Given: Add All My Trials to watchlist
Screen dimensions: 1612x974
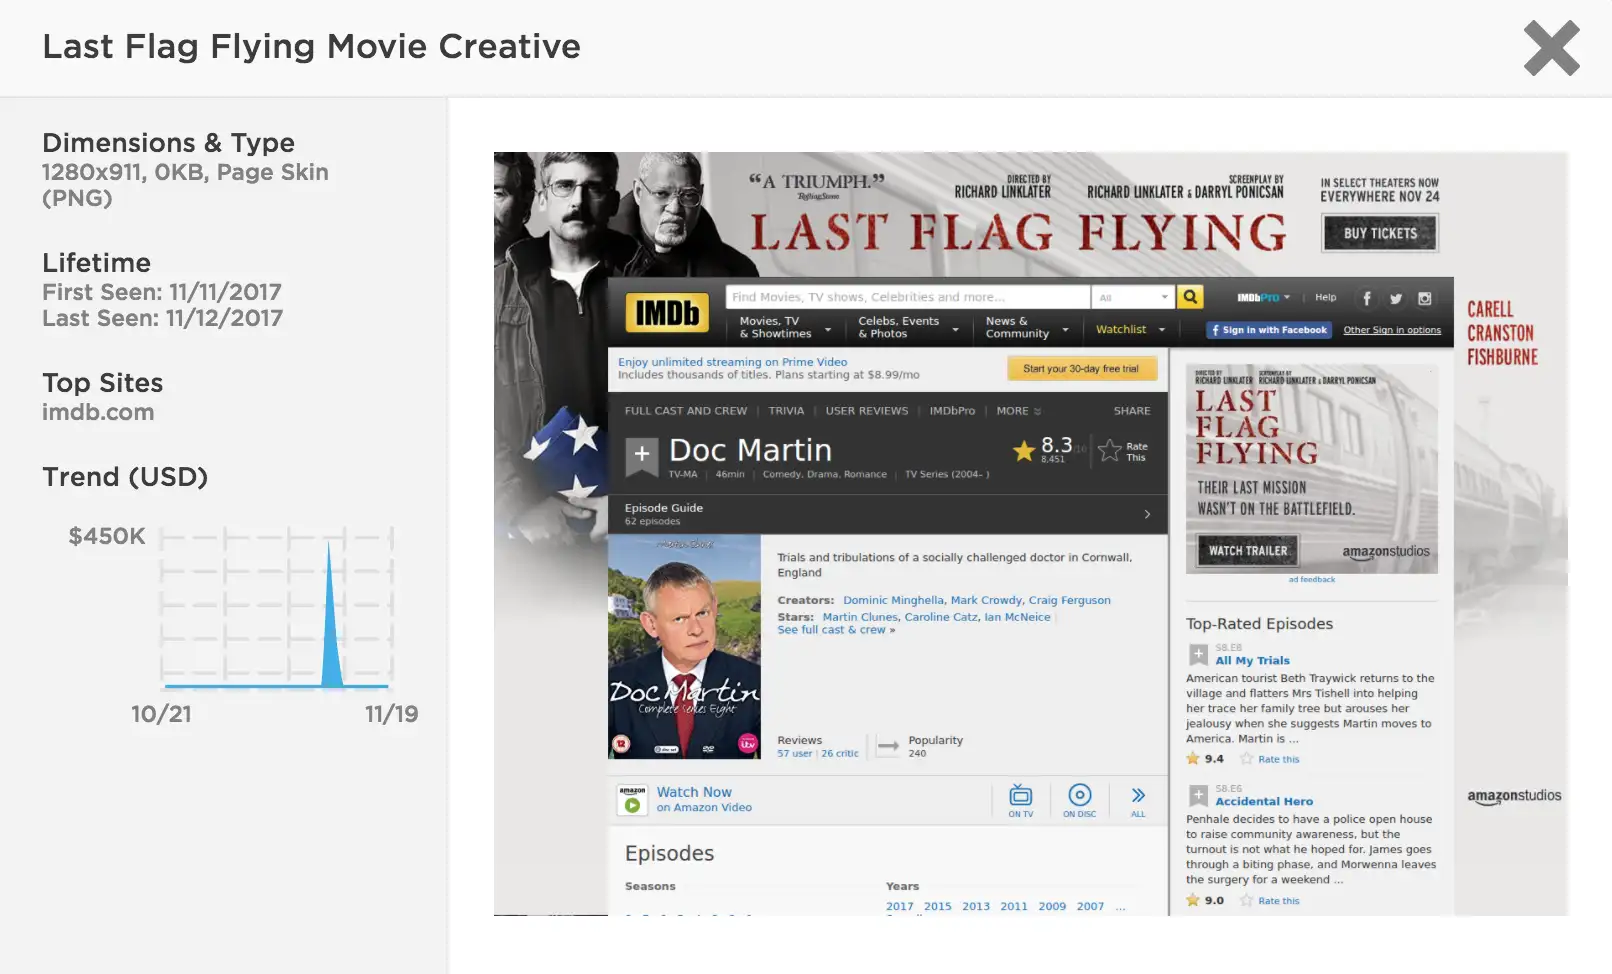Looking at the screenshot, I should tap(1198, 655).
